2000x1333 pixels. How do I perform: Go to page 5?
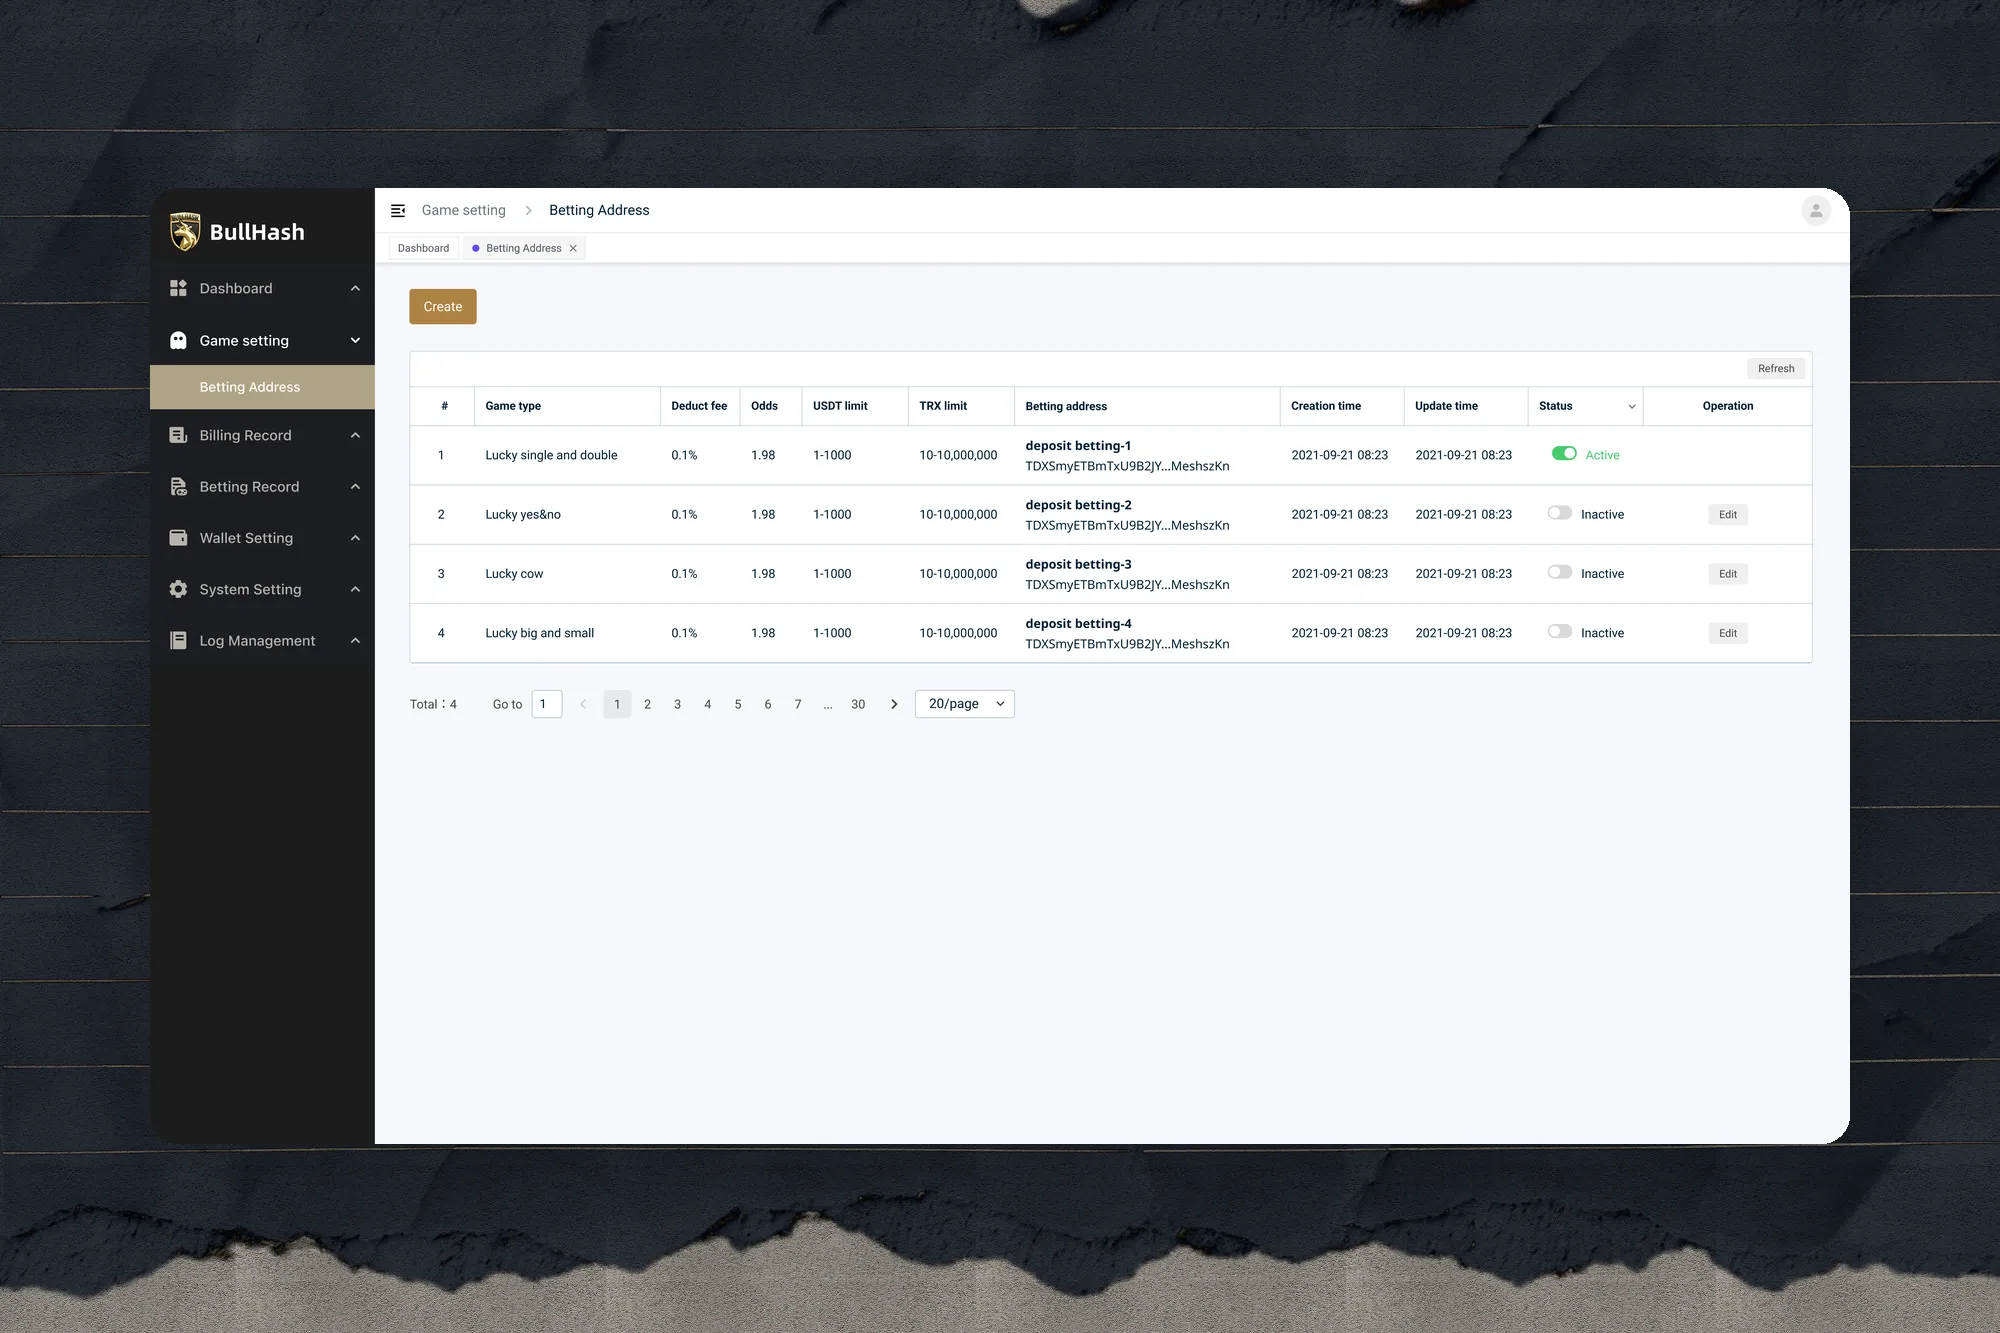point(738,704)
